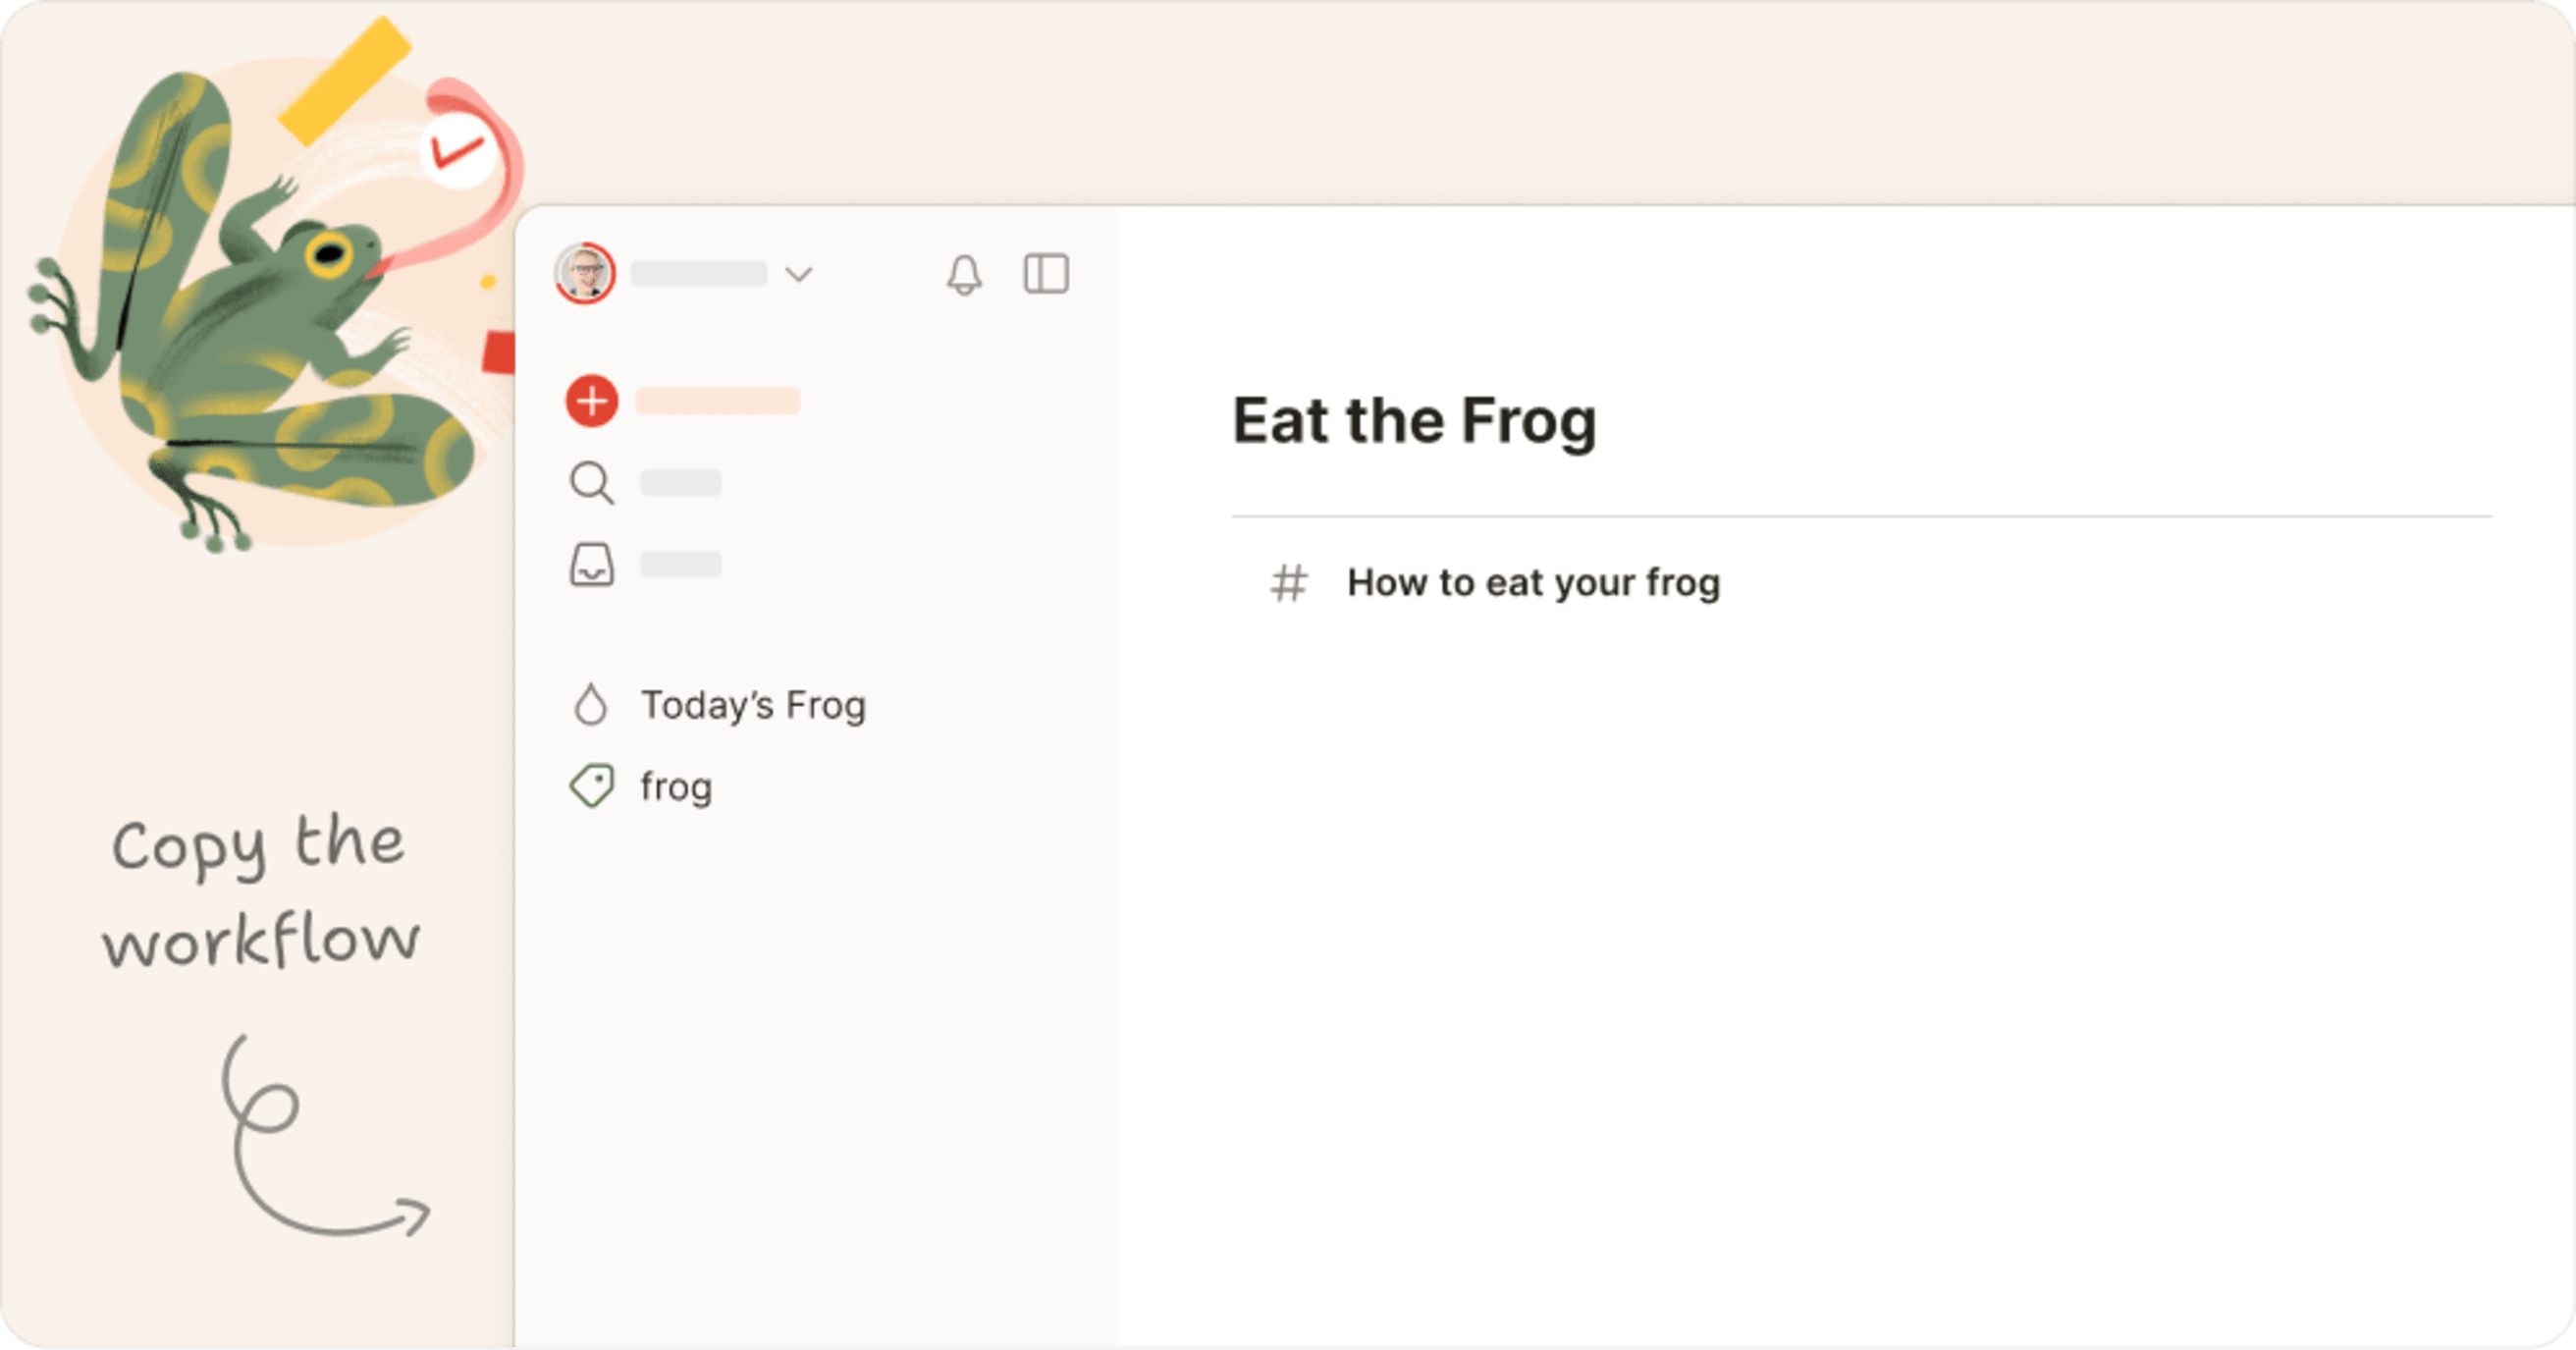Open the How to eat your frog project
The image size is (2576, 1350).
[1533, 583]
